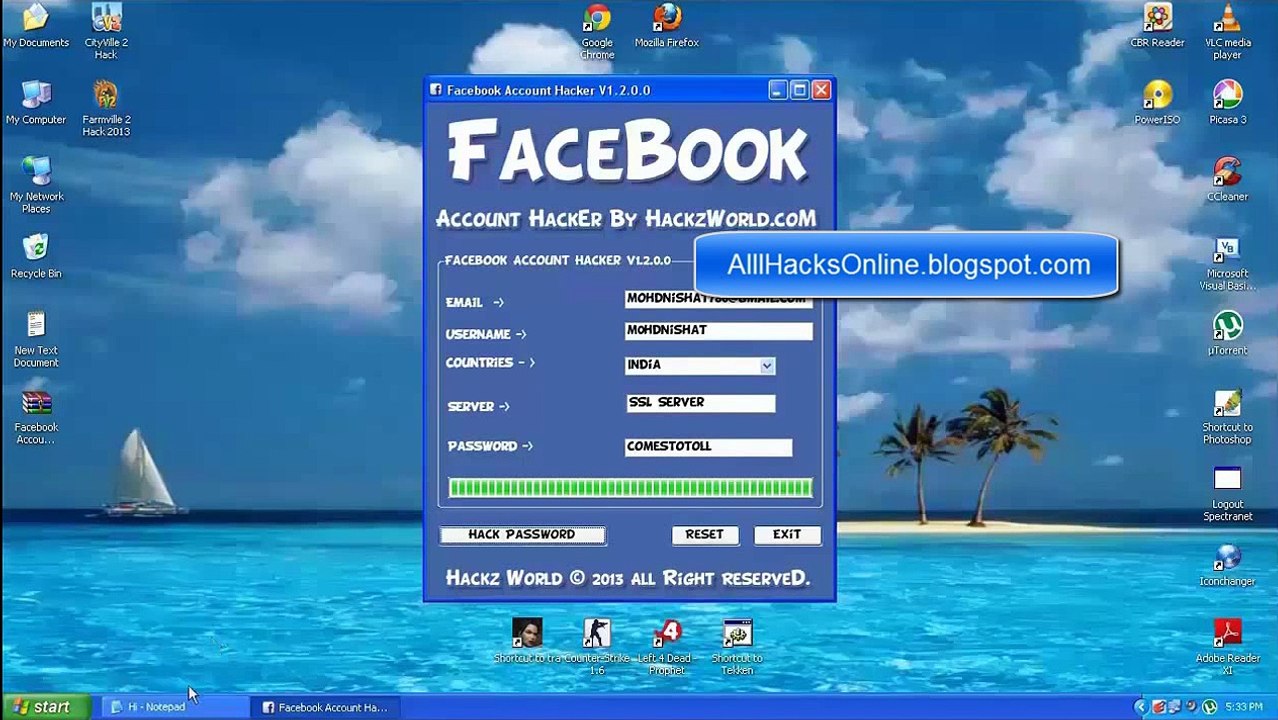Open the My Documents desktop icon
The width and height of the screenshot is (1278, 720).
[x=36, y=26]
